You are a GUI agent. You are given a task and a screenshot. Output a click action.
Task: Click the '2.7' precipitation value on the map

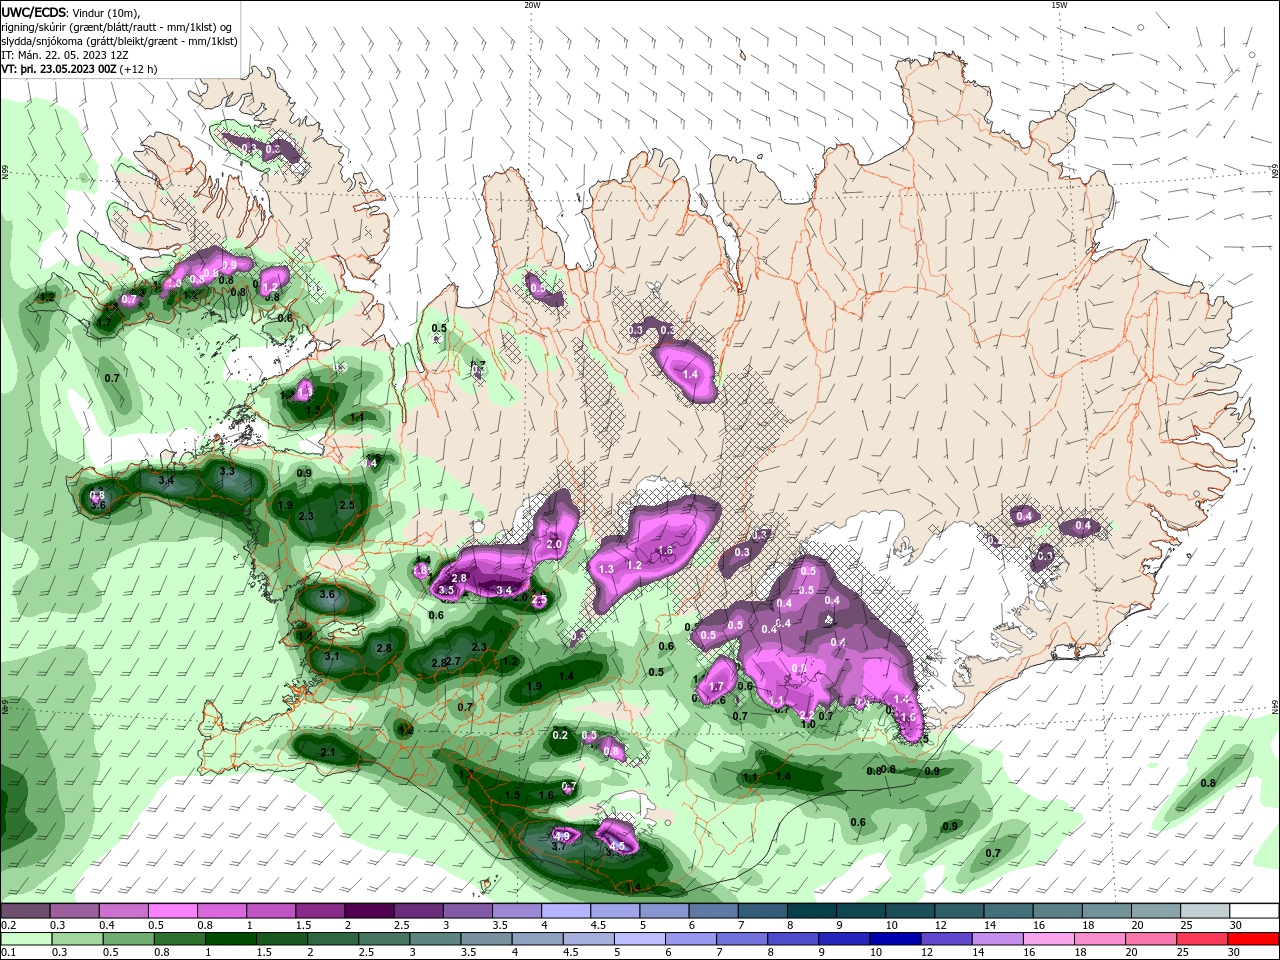click(453, 661)
